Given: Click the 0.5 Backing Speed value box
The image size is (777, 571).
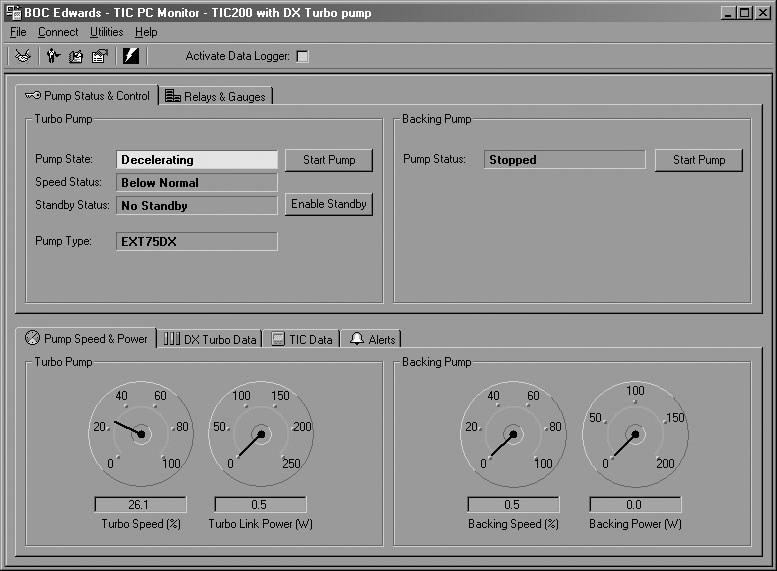Looking at the screenshot, I should point(513,505).
